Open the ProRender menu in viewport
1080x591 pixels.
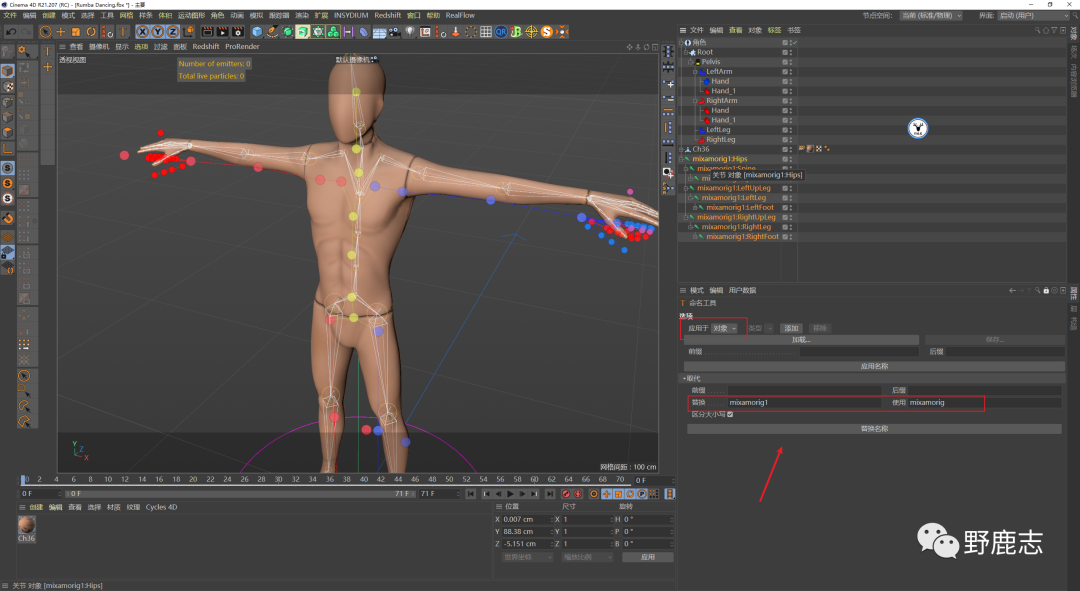(242, 47)
